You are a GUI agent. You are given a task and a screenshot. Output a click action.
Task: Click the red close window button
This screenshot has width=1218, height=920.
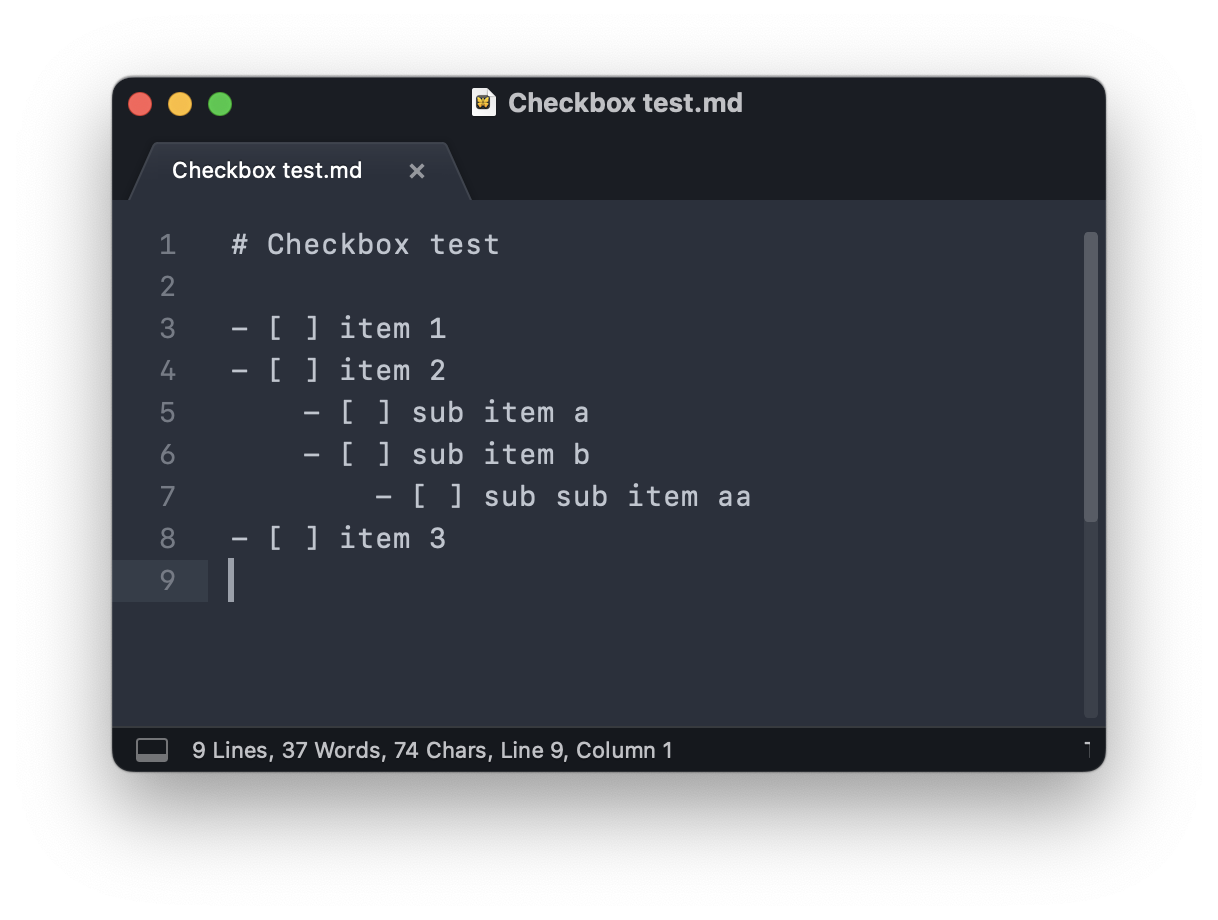click(140, 104)
